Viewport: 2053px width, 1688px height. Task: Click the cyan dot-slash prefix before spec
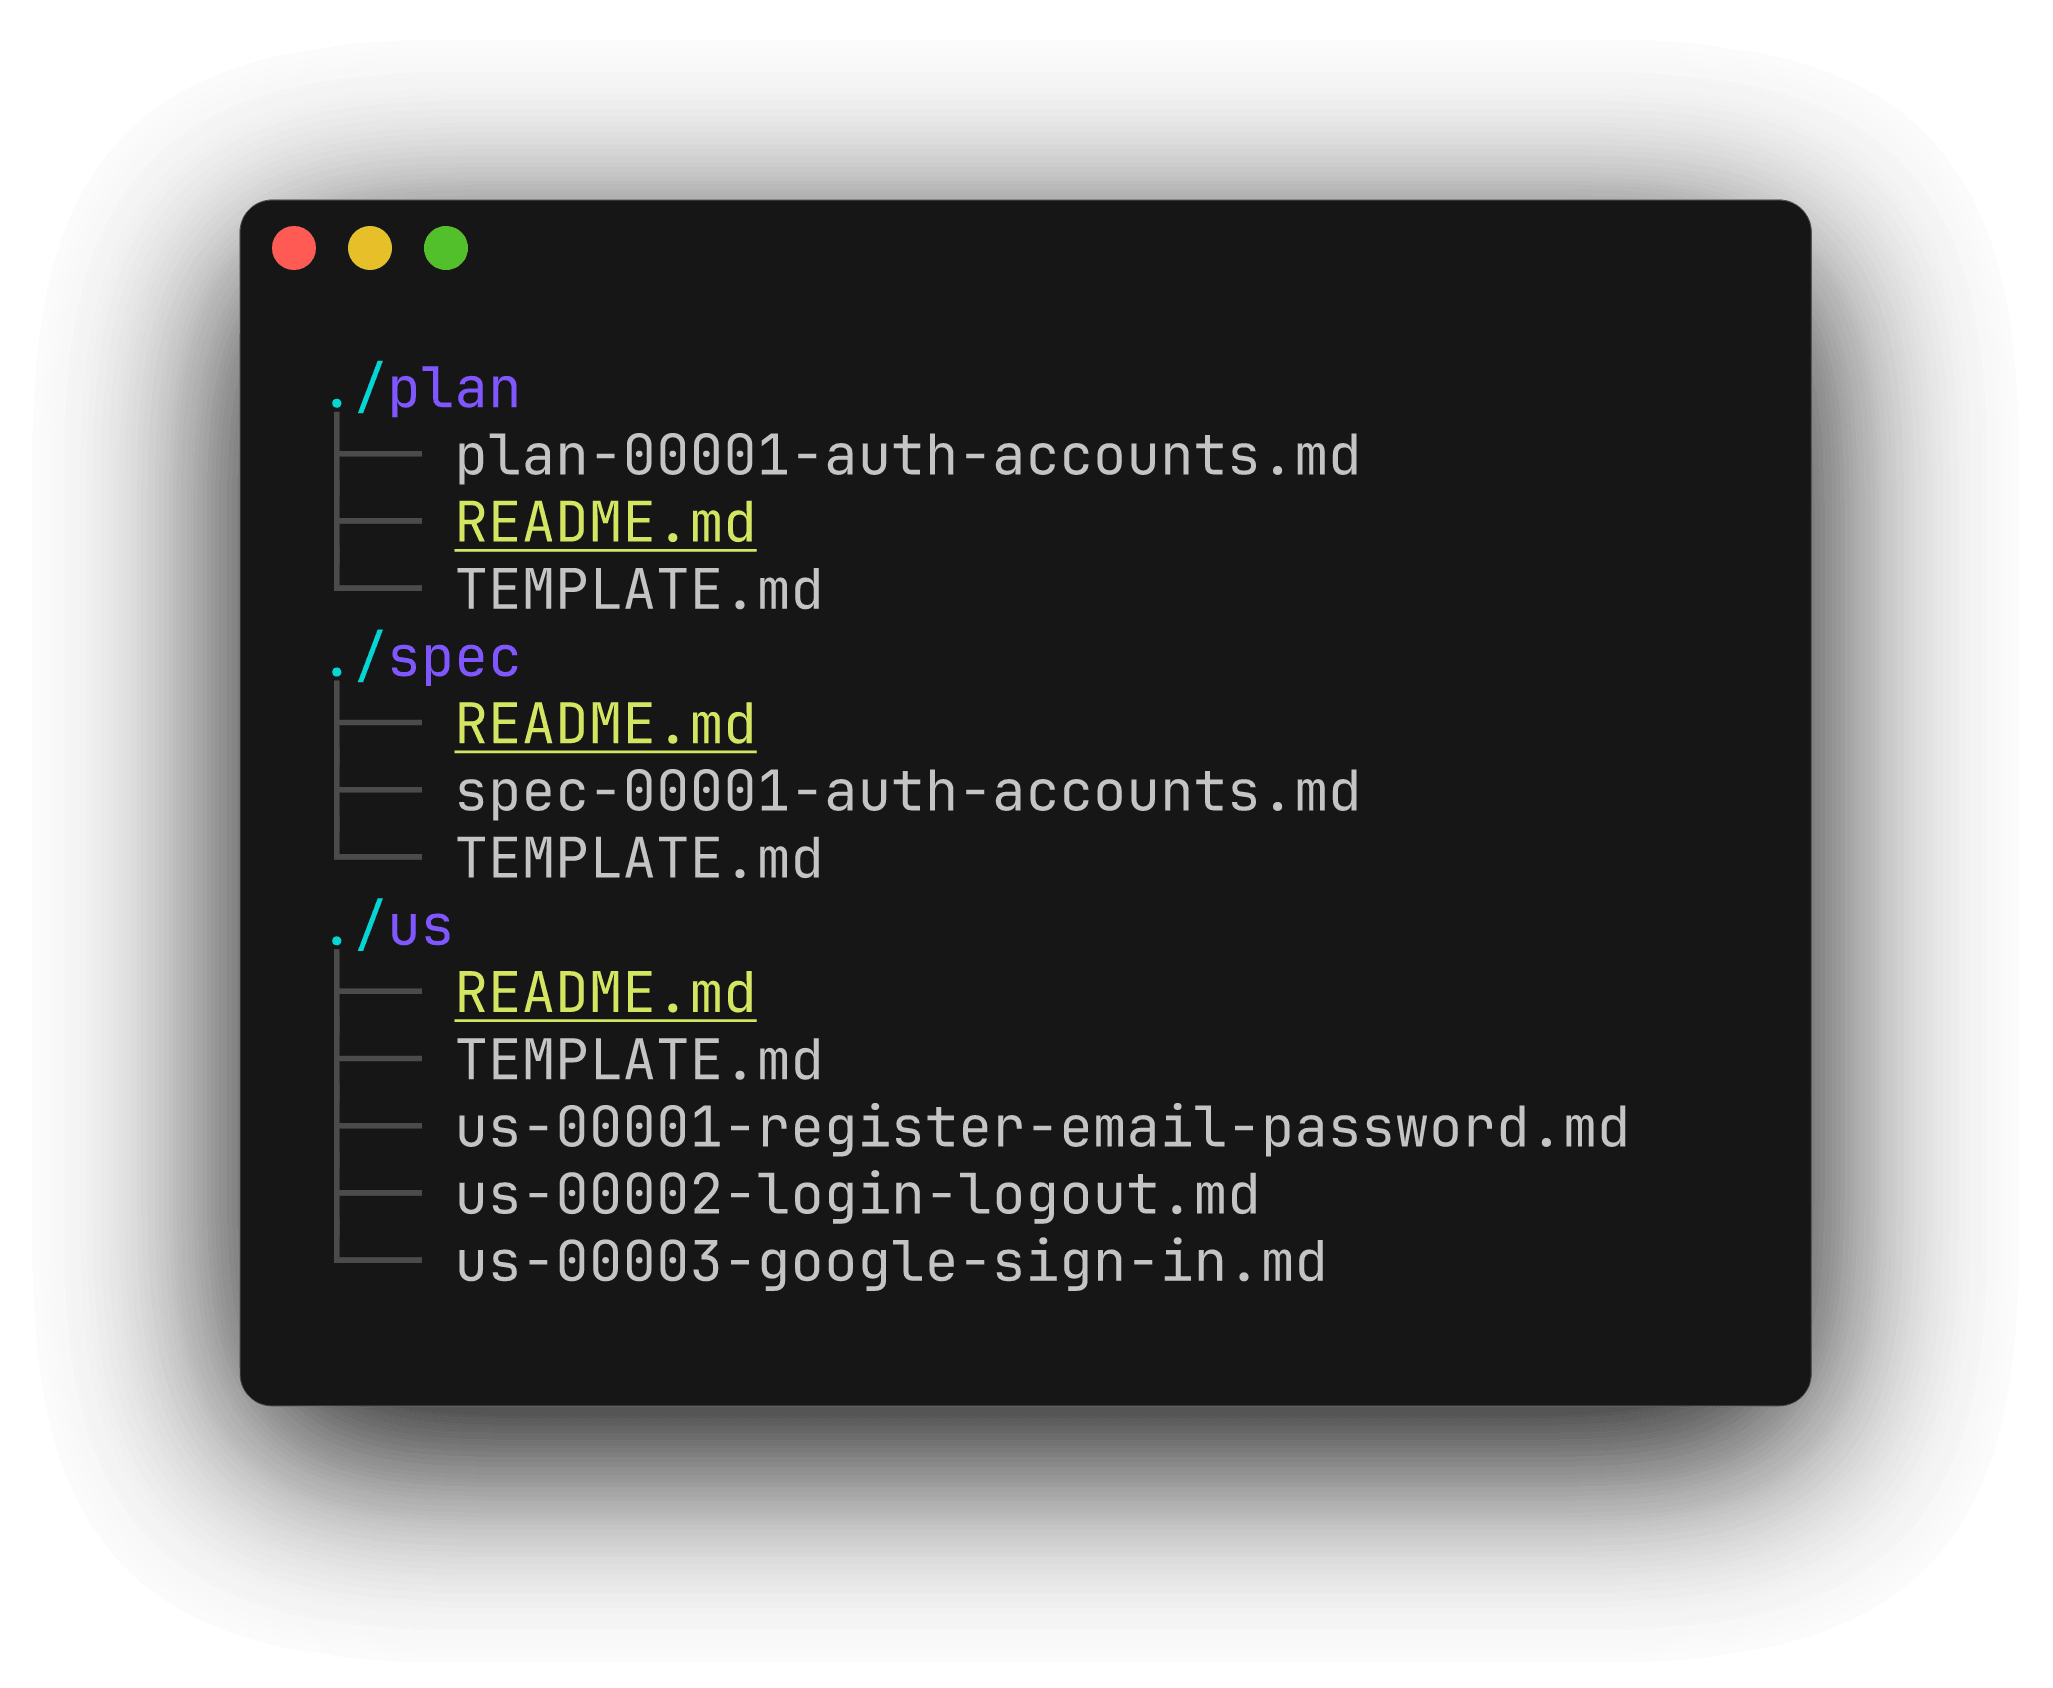click(x=356, y=657)
